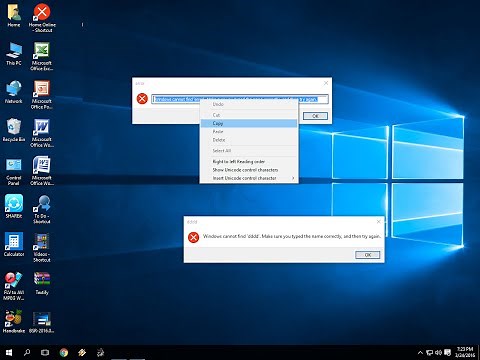Launch Google Chrome from the taskbar
Image resolution: width=480 pixels, height=360 pixels.
tap(64, 352)
